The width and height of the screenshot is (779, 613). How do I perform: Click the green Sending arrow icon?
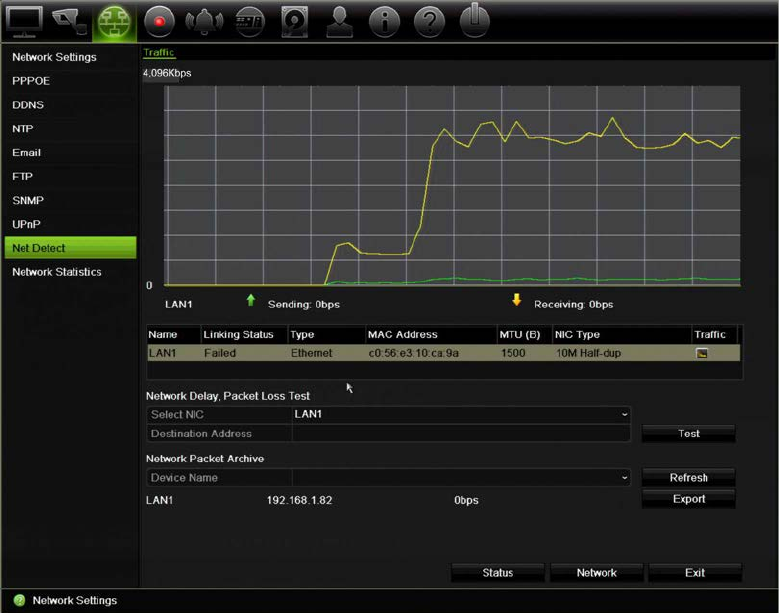pos(251,300)
